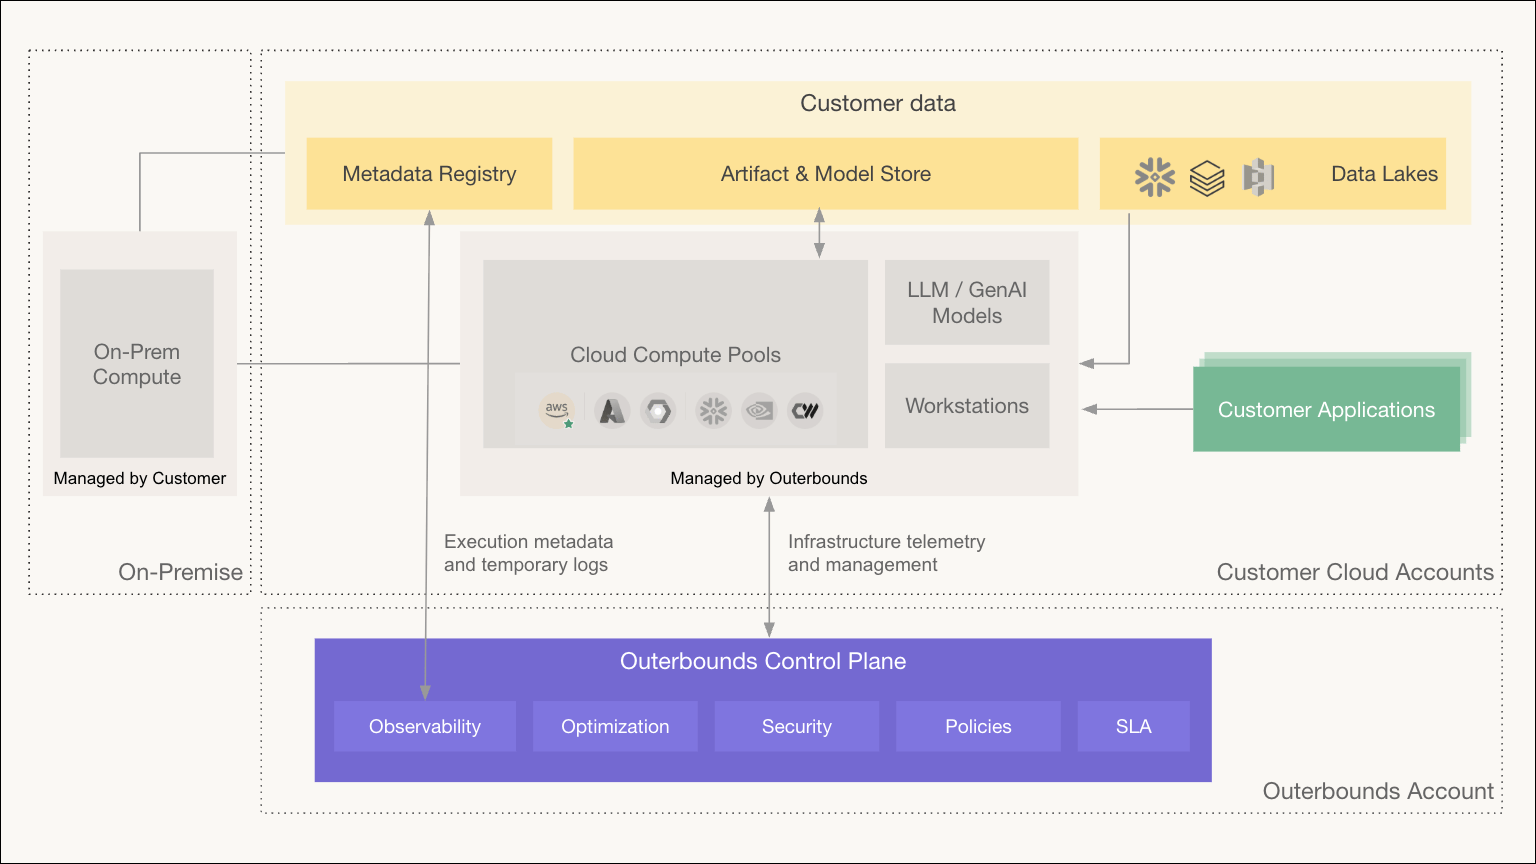Click the Customer data heading
The height and width of the screenshot is (864, 1536).
point(878,103)
